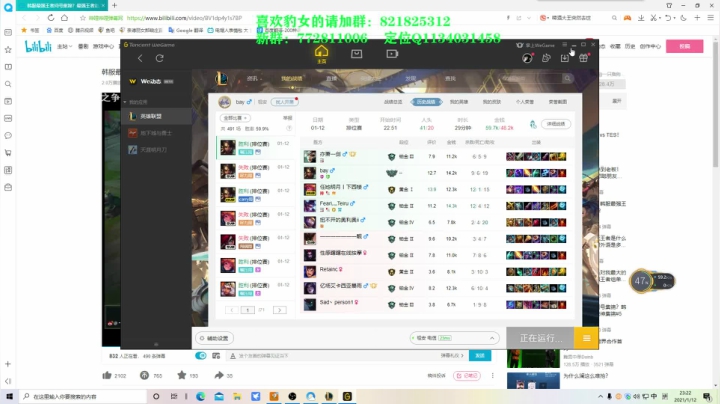Open WeGame home page icon
The width and height of the screenshot is (720, 404).
(x=321, y=53)
